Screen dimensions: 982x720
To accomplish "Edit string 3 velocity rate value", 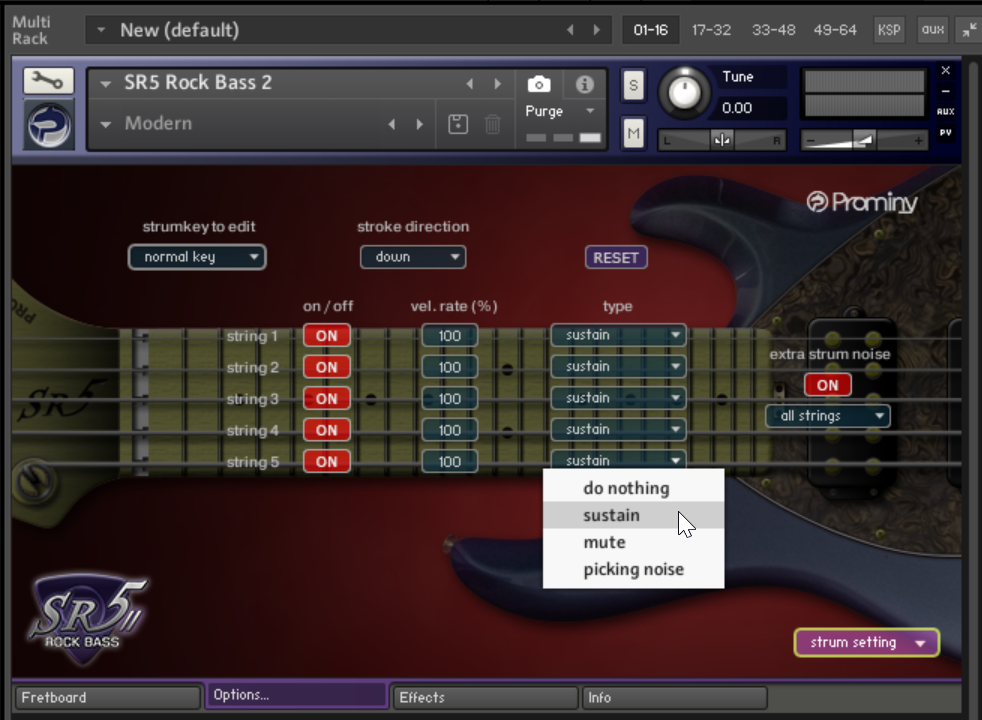I will (449, 398).
